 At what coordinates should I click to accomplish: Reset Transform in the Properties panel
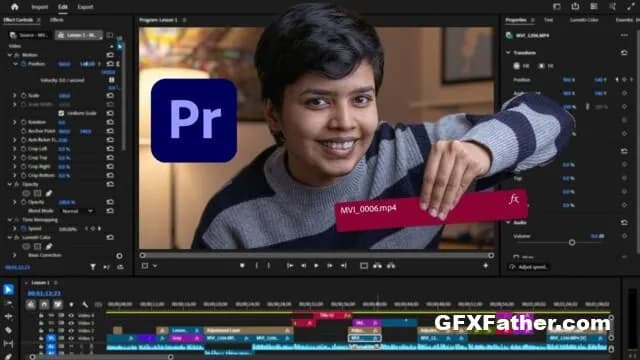point(624,53)
